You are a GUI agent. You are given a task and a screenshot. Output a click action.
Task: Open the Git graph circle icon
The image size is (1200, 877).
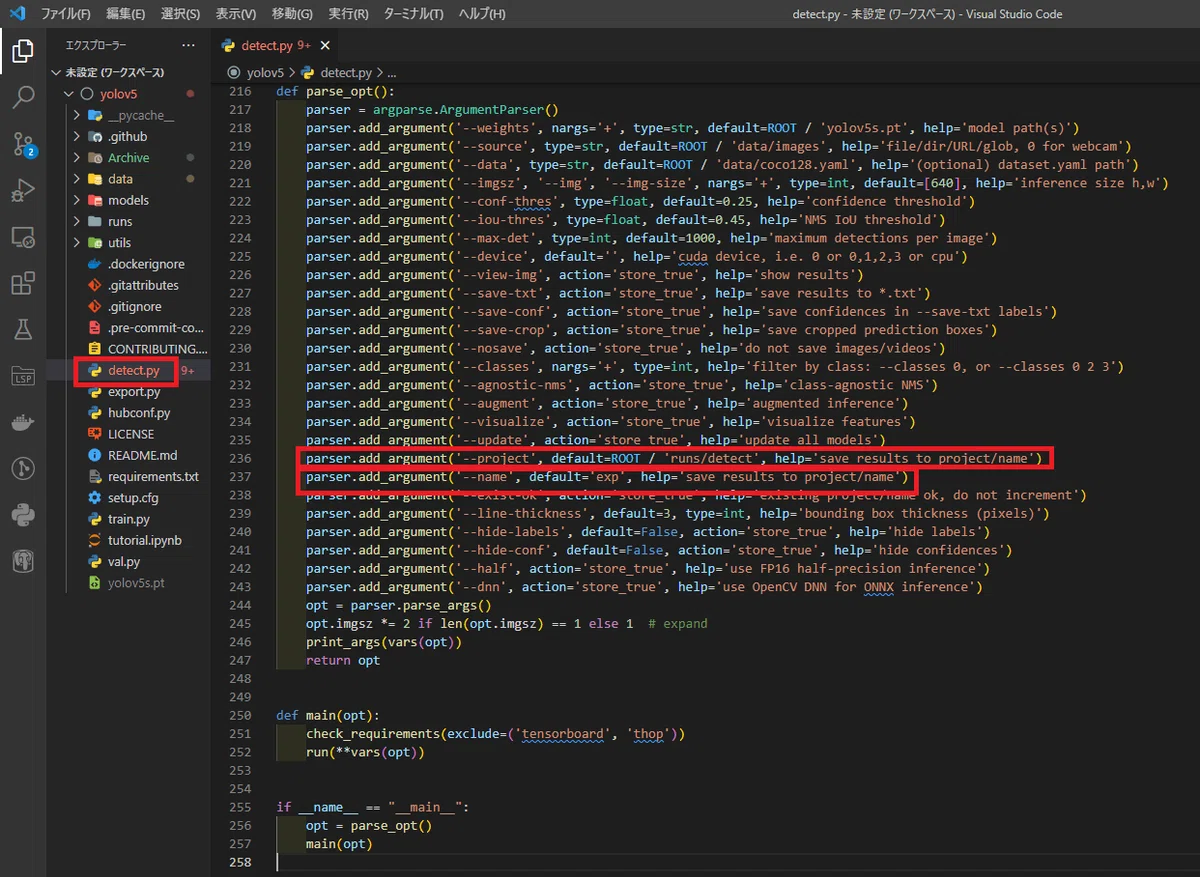tap(23, 468)
